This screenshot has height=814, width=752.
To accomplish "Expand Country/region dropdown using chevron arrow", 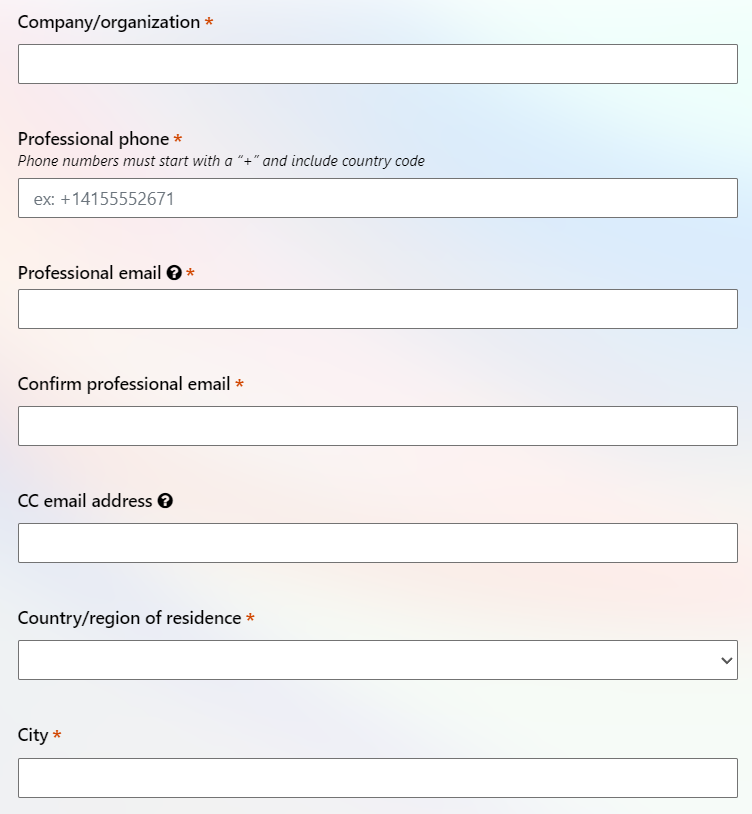I will (x=727, y=660).
